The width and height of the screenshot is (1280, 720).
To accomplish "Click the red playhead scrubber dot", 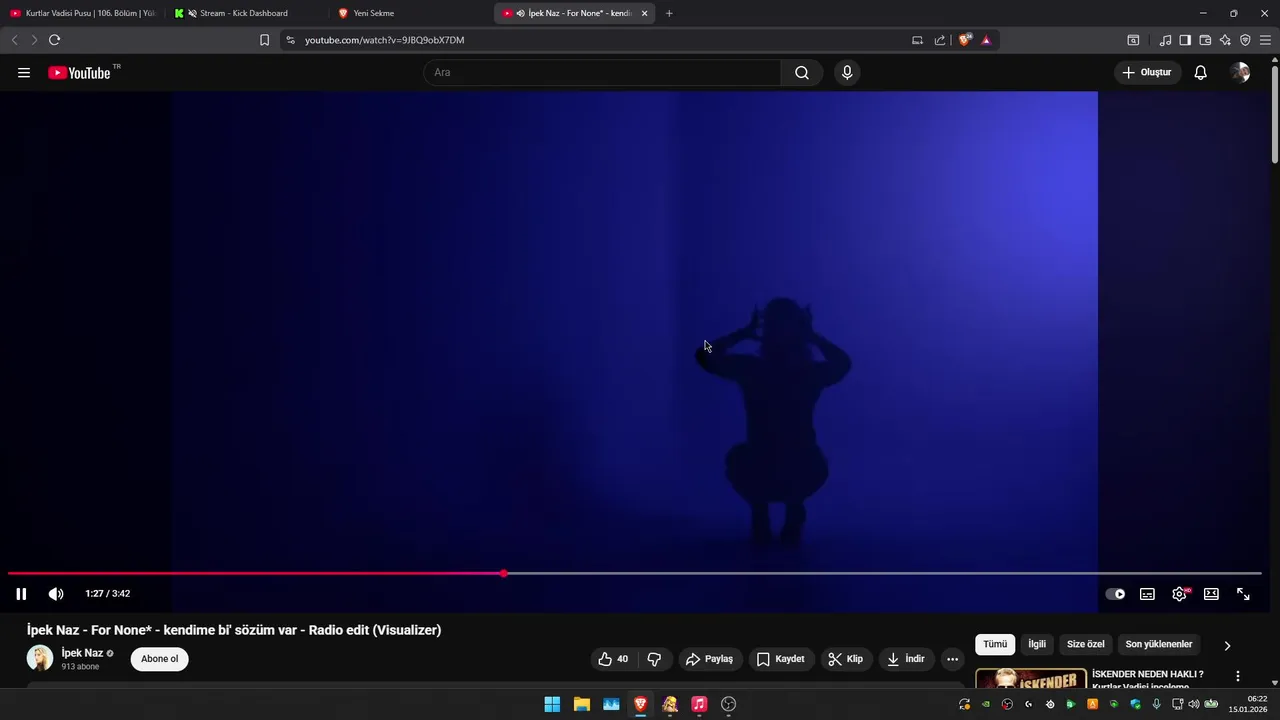I will pyautogui.click(x=504, y=573).
